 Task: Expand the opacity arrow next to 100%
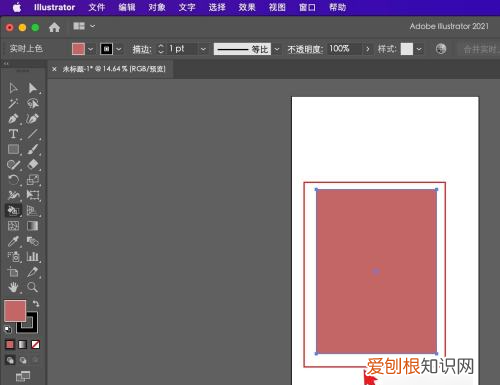click(x=367, y=49)
